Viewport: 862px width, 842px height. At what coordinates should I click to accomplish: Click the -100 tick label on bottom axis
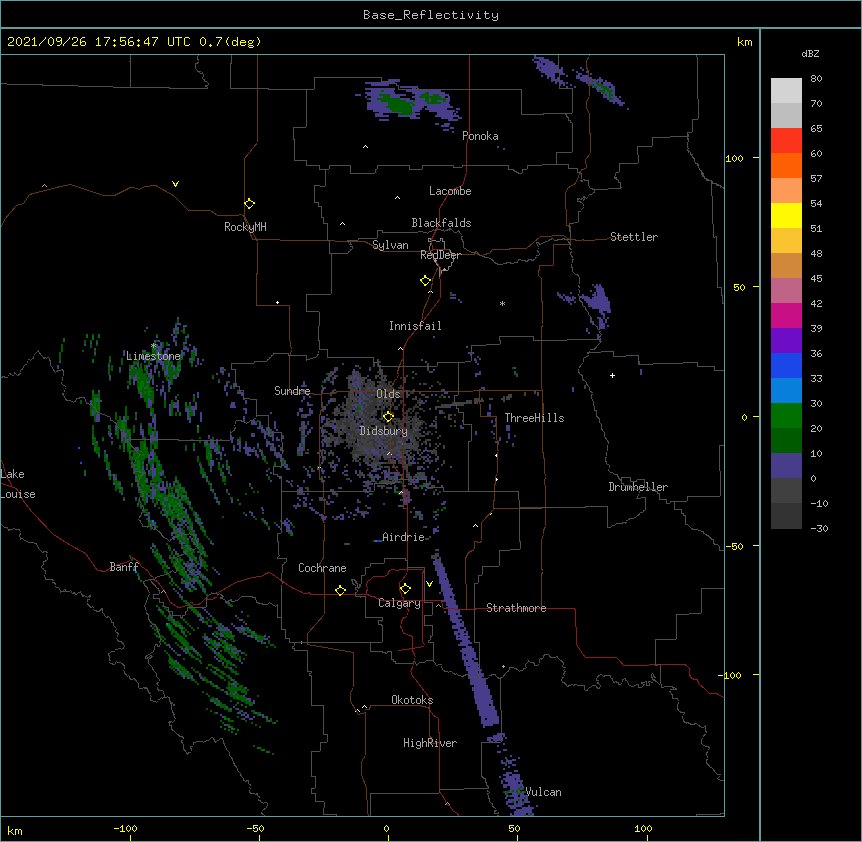point(125,828)
